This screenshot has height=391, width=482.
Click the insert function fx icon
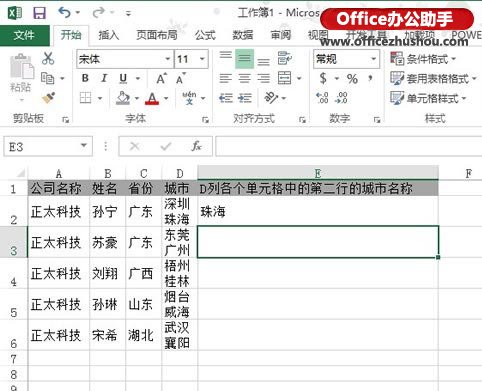coord(196,146)
